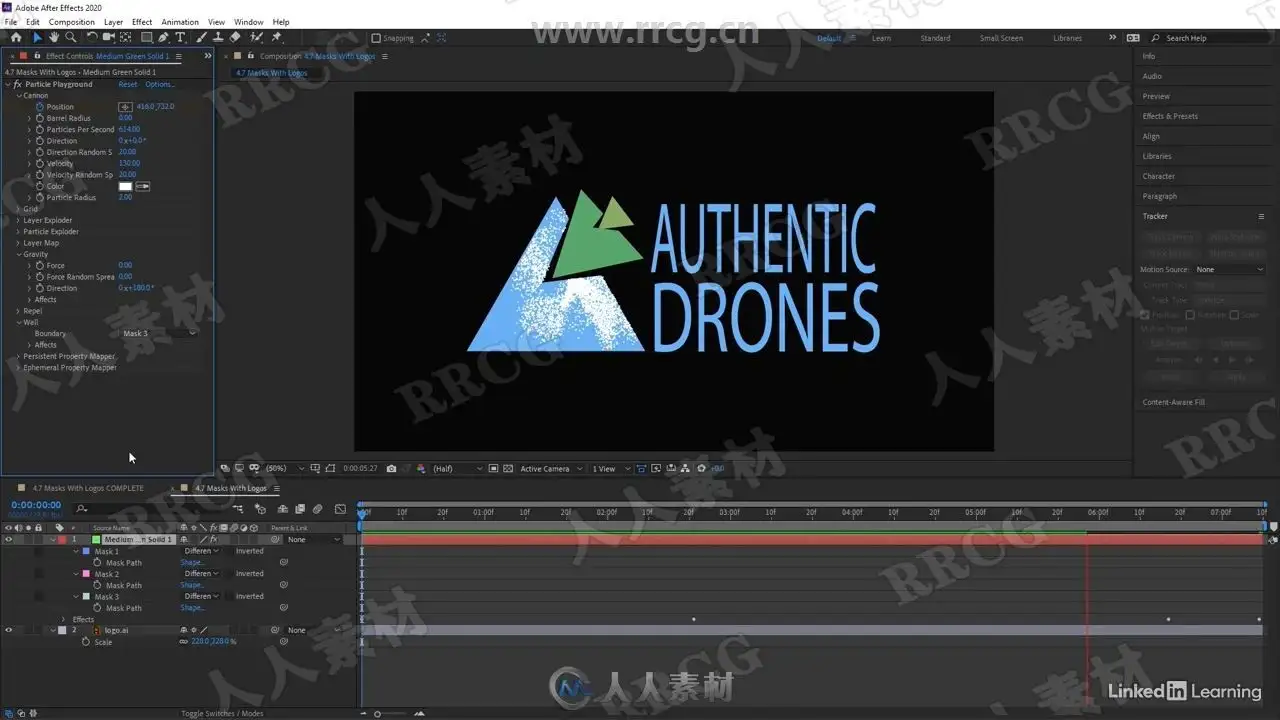Screen dimensions: 1280x720
Task: Open the Effect menu
Action: point(142,22)
